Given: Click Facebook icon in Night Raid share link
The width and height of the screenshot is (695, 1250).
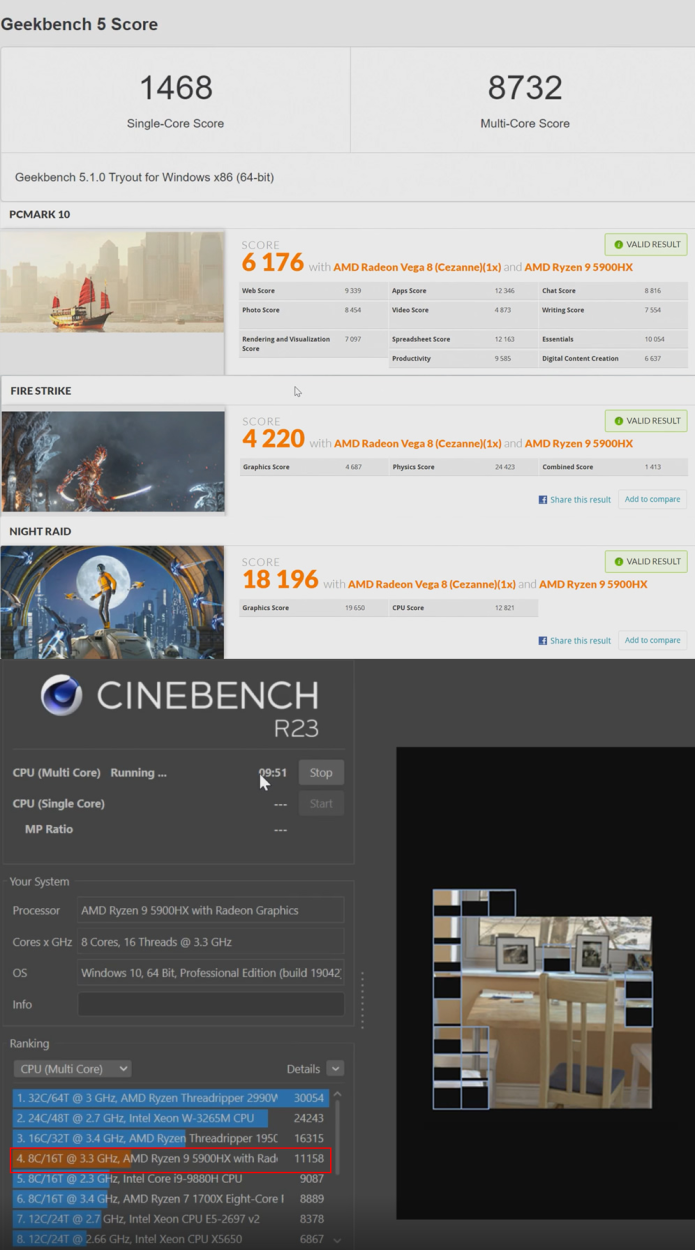Looking at the screenshot, I should click(x=543, y=641).
